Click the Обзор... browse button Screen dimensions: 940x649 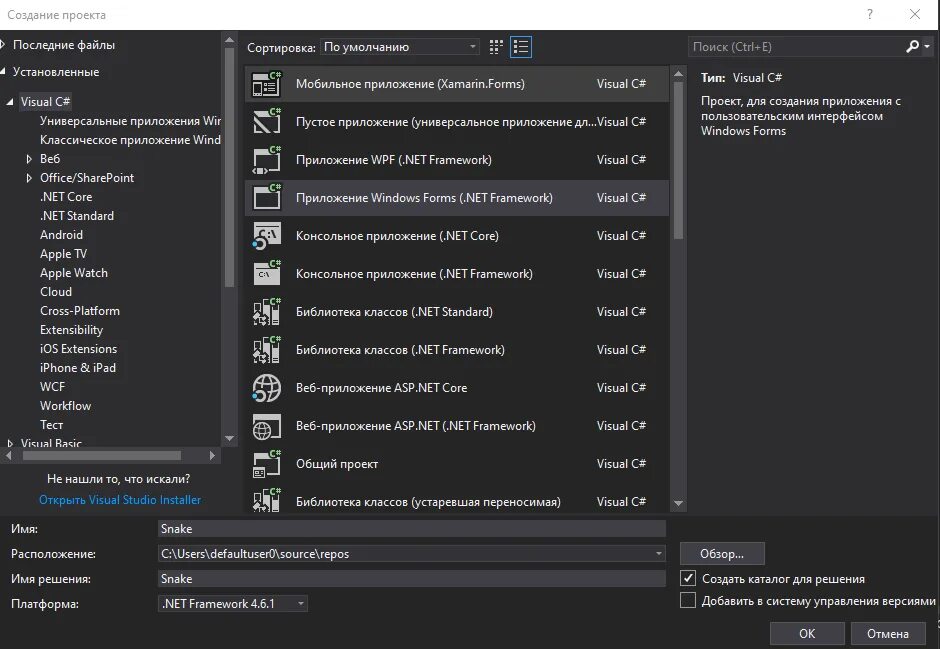722,554
